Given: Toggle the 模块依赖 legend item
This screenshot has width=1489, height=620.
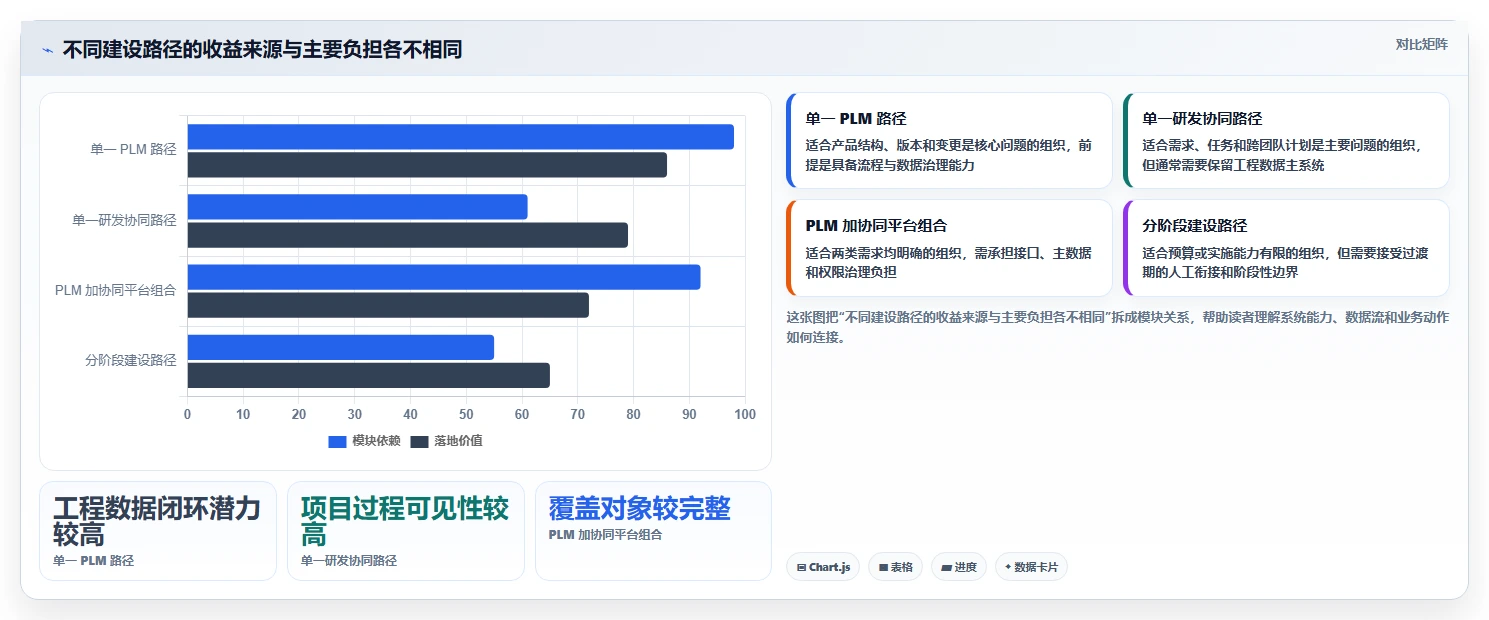Looking at the screenshot, I should pyautogui.click(x=364, y=441).
